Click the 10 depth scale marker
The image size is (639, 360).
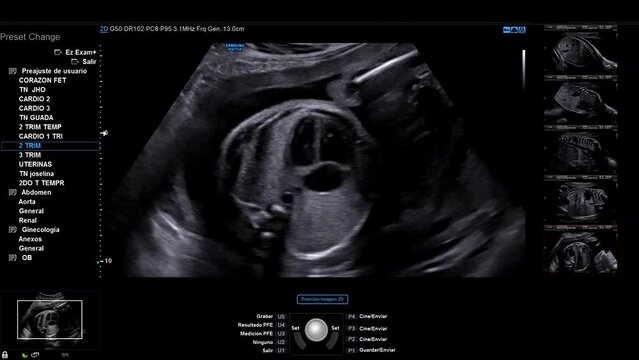(108, 261)
